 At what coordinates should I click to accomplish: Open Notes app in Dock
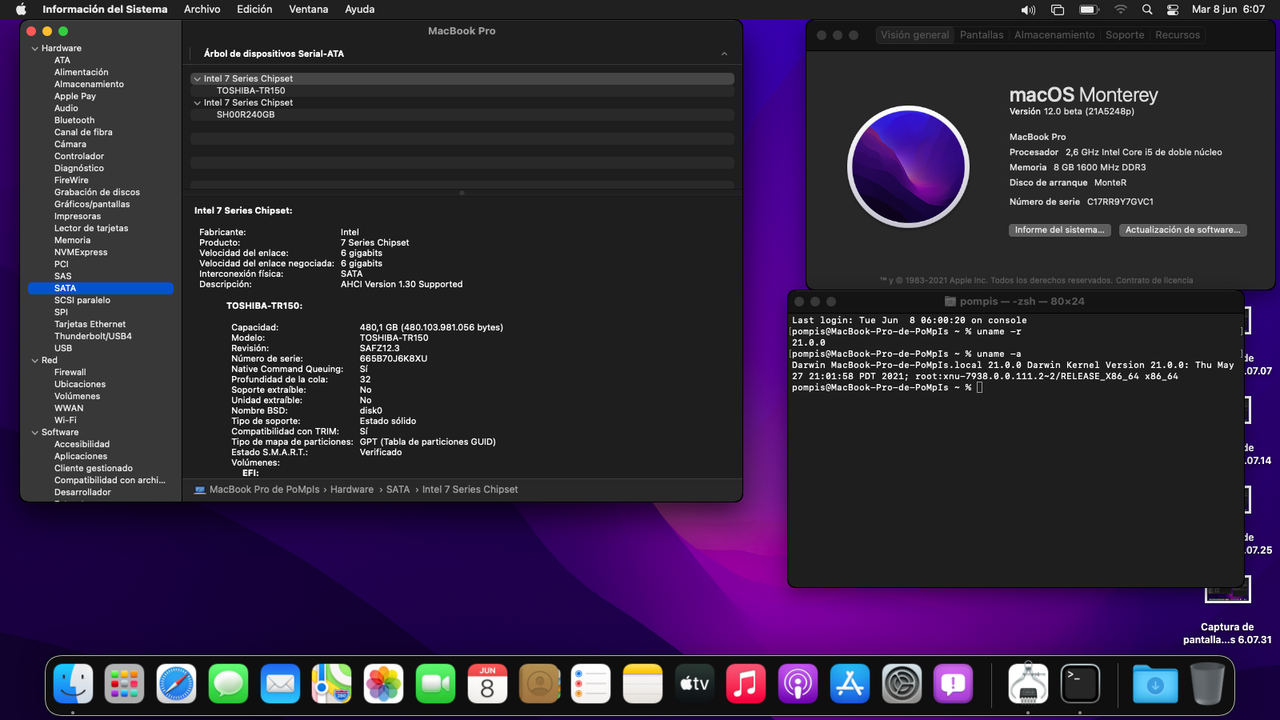point(643,684)
